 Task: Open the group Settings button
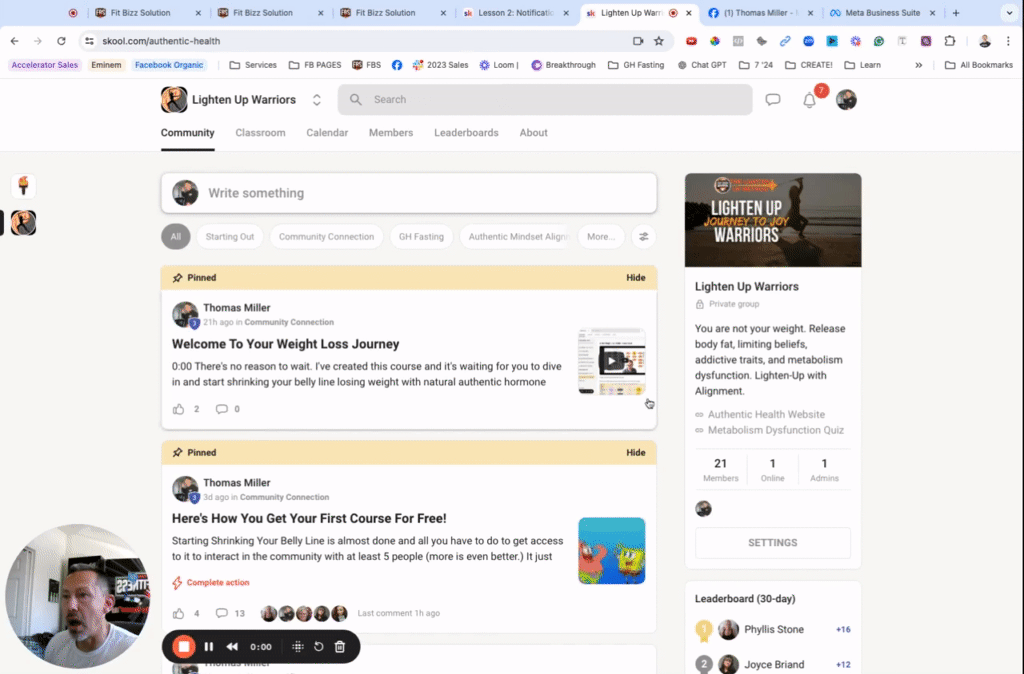tap(772, 541)
